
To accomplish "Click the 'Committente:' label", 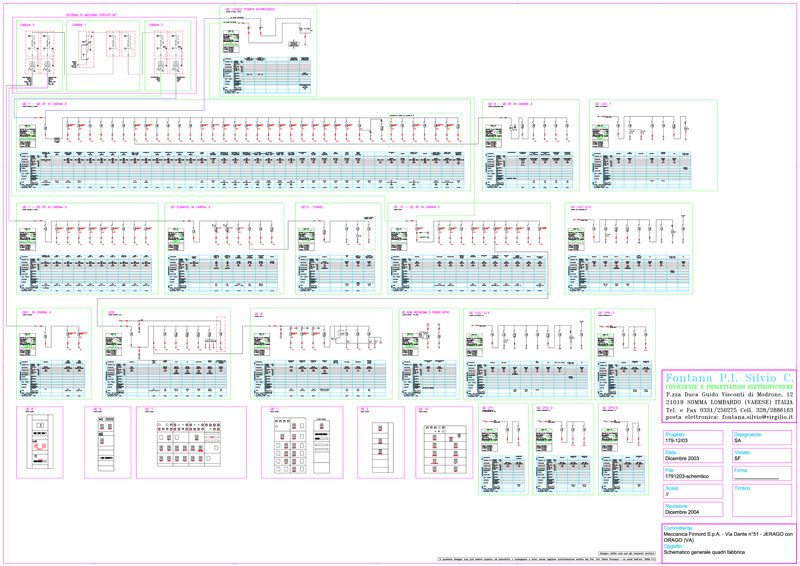I will (678, 528).
